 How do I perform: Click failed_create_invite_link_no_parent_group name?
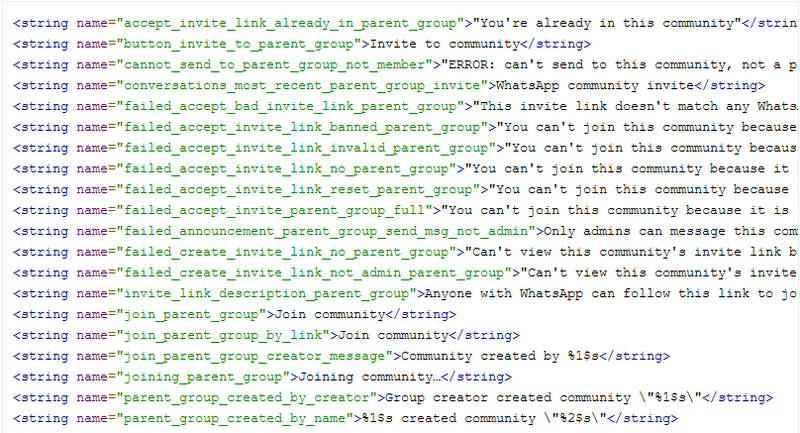286,252
